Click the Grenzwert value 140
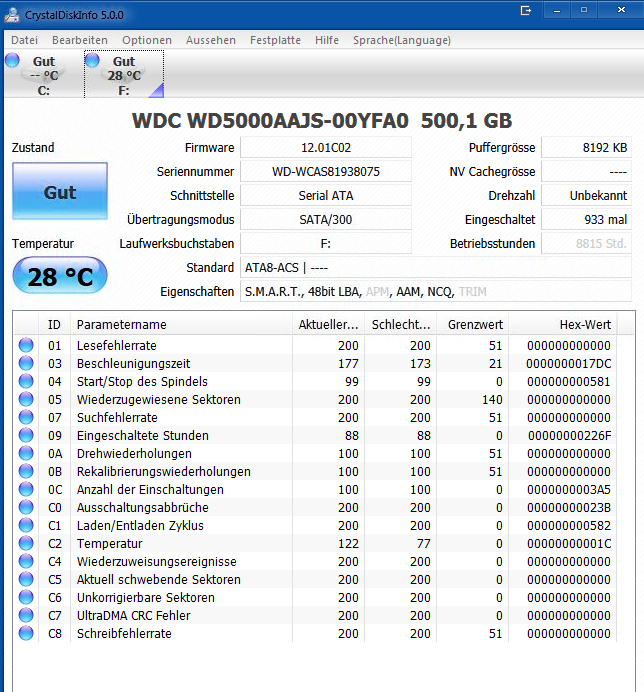This screenshot has height=692, width=644. tap(492, 399)
